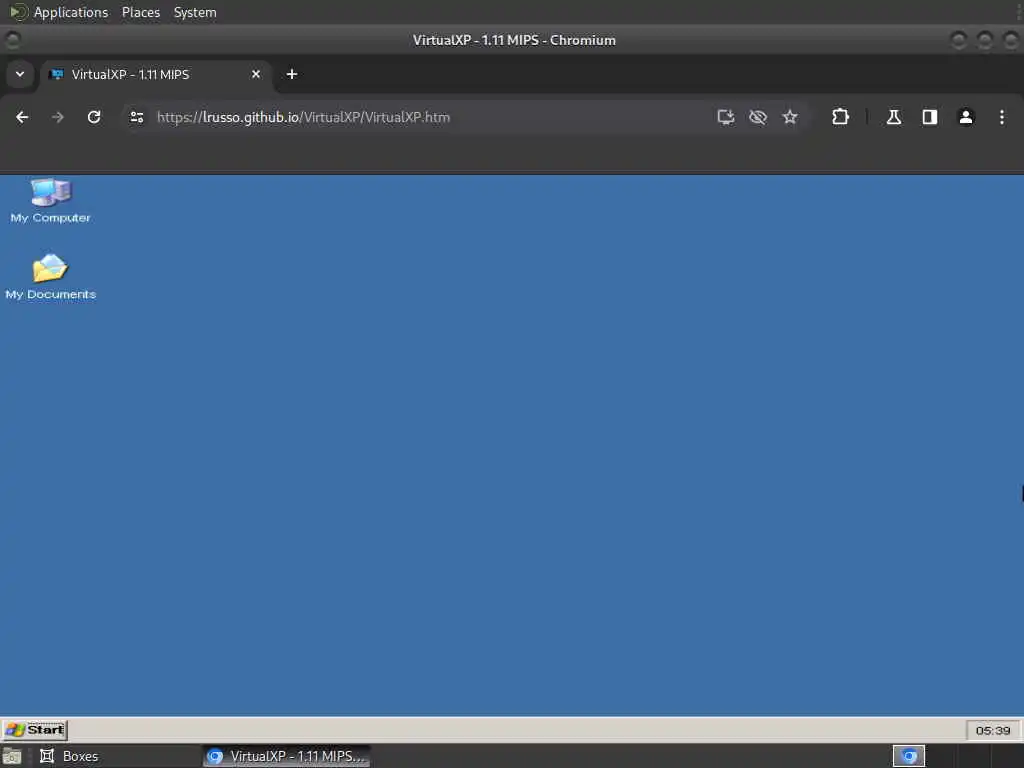Open a new tab with plus button
This screenshot has height=768, width=1024.
point(292,74)
